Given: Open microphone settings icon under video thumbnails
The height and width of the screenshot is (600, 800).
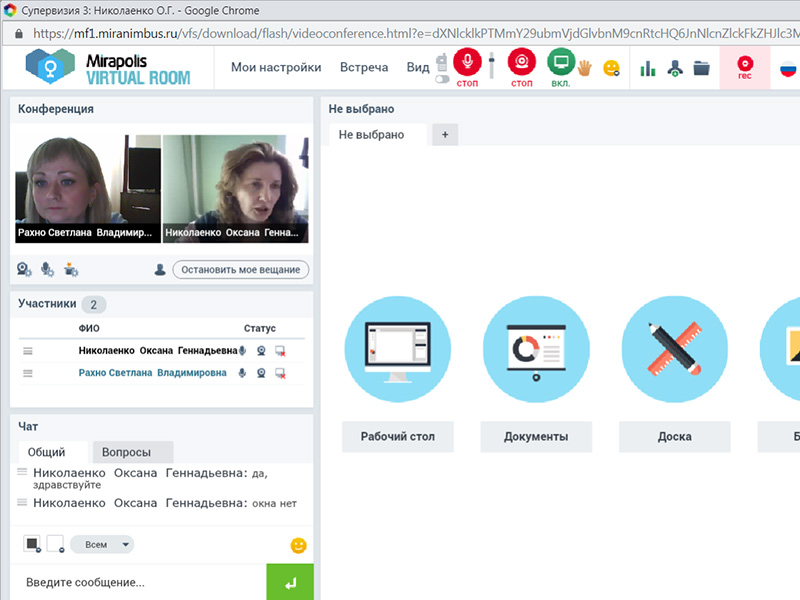Looking at the screenshot, I should point(47,269).
